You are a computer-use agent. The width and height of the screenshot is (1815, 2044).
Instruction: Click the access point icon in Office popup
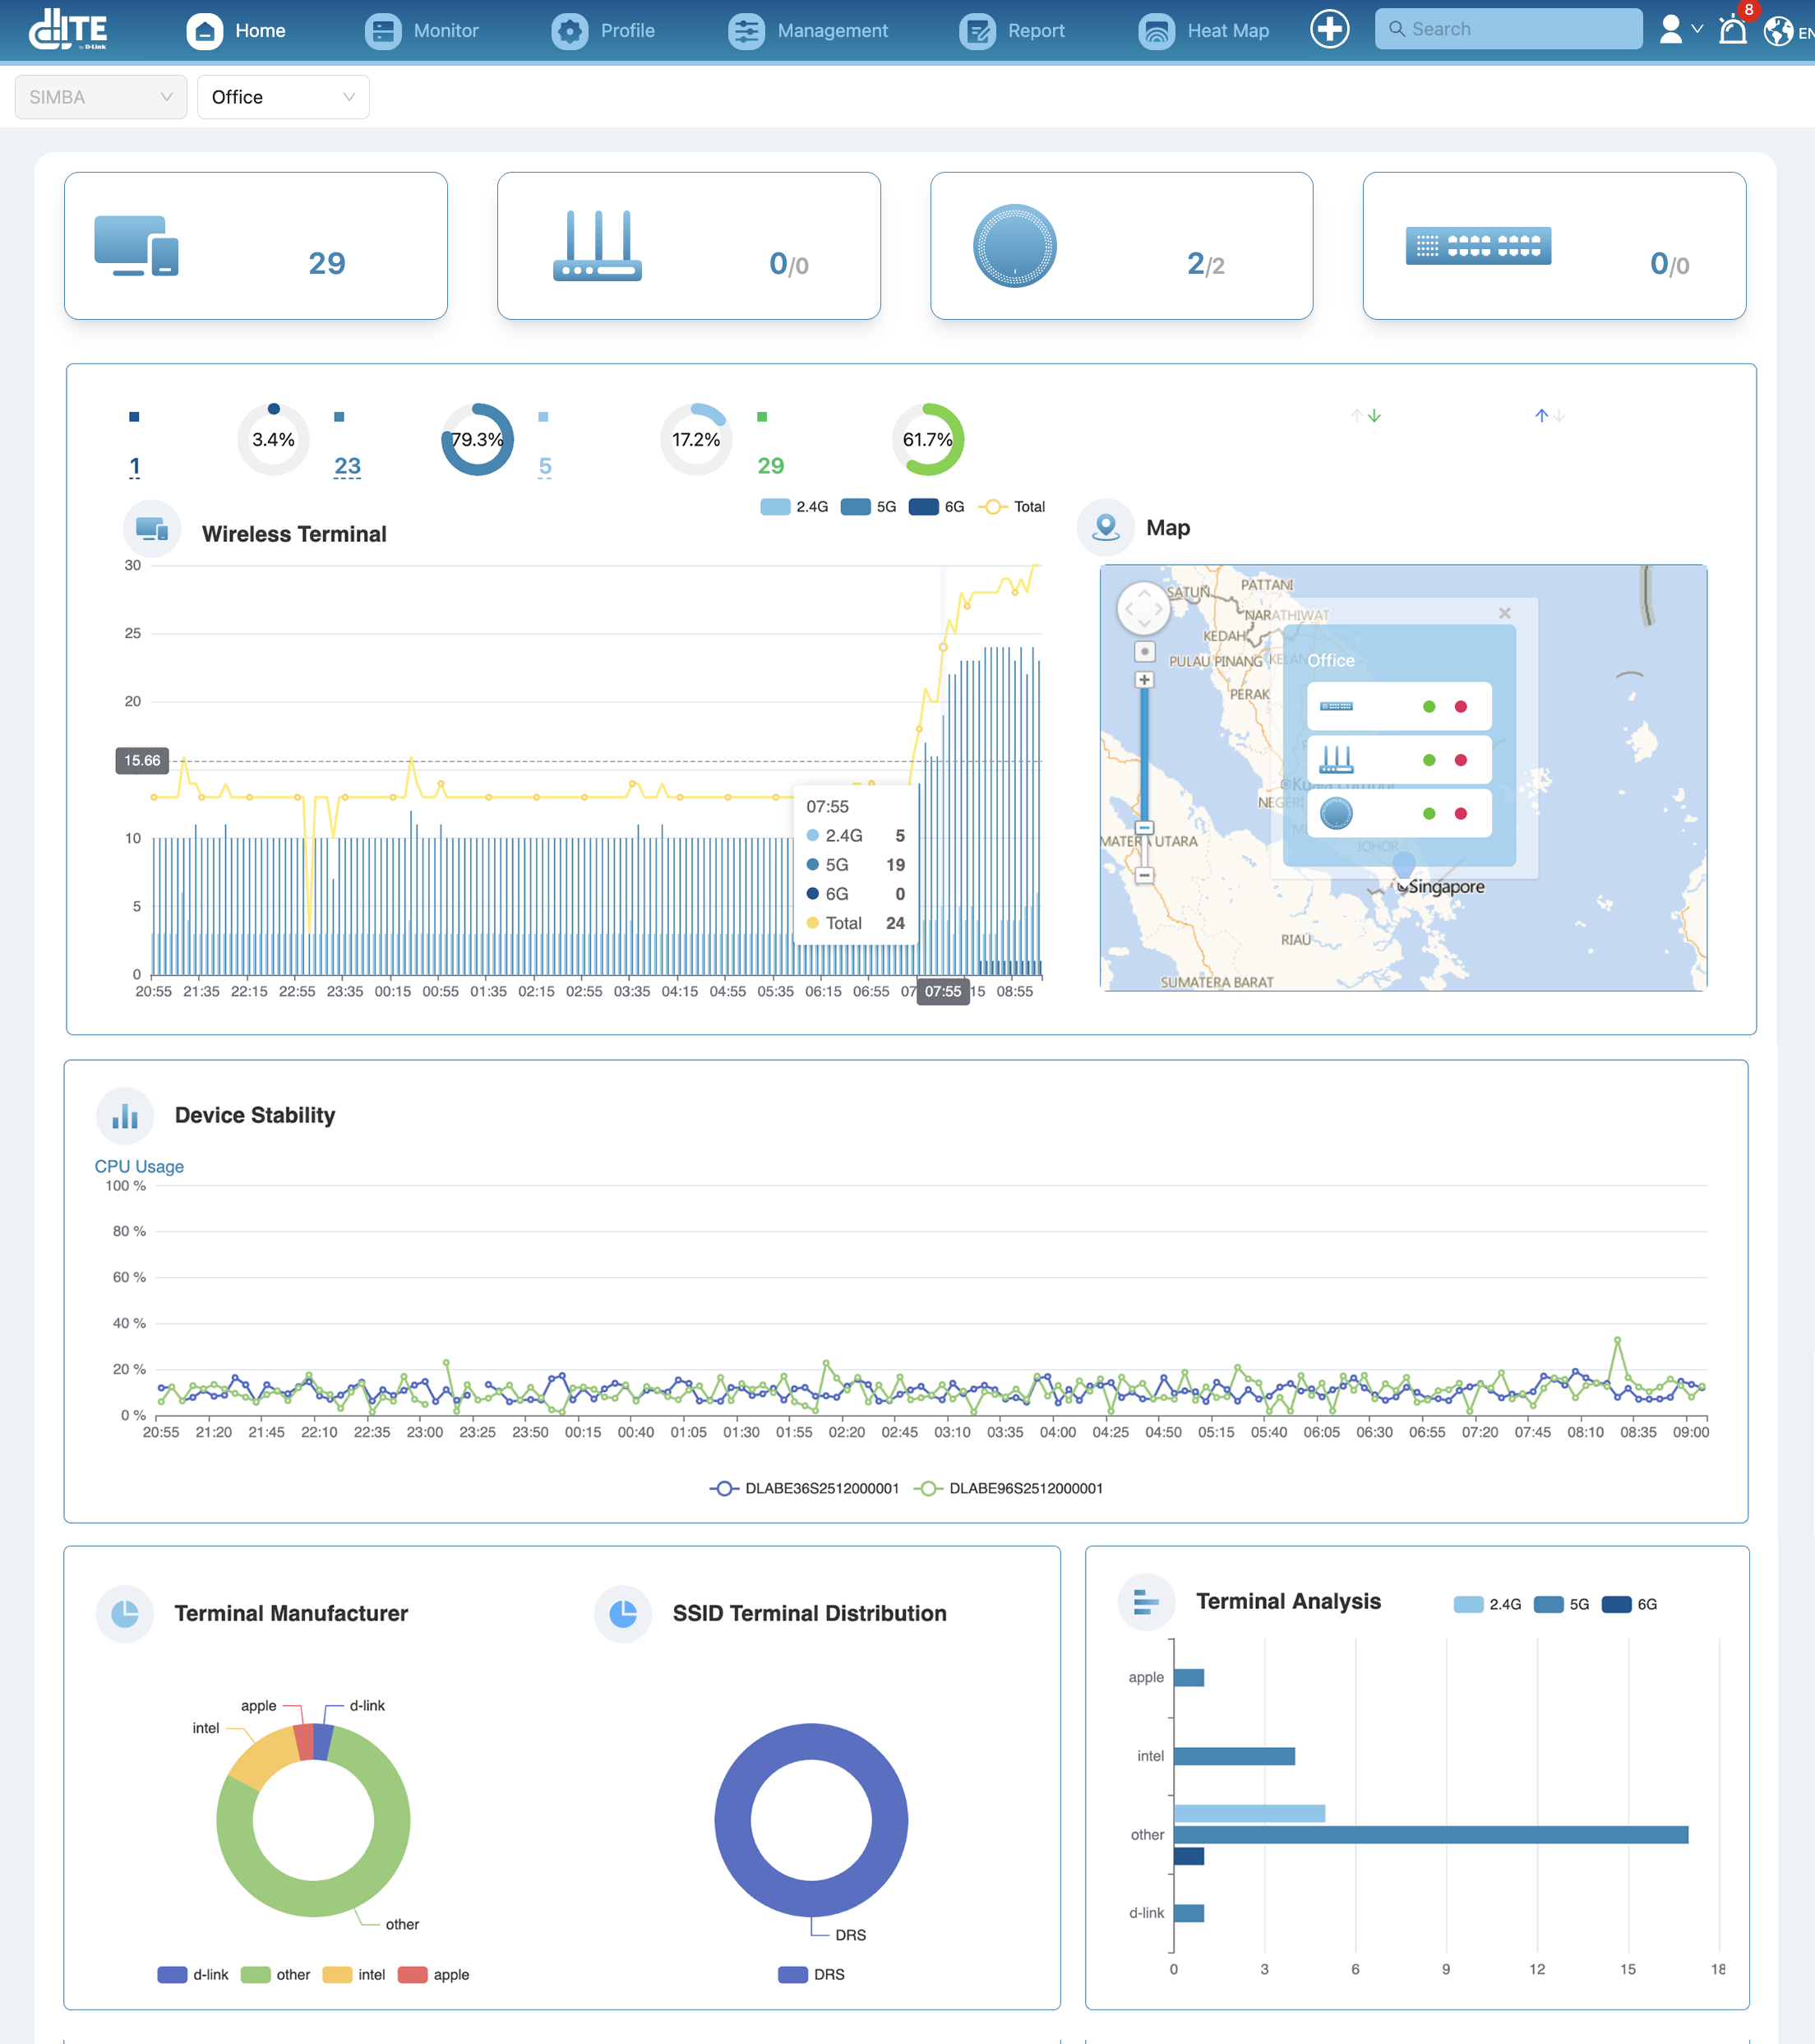1336,813
